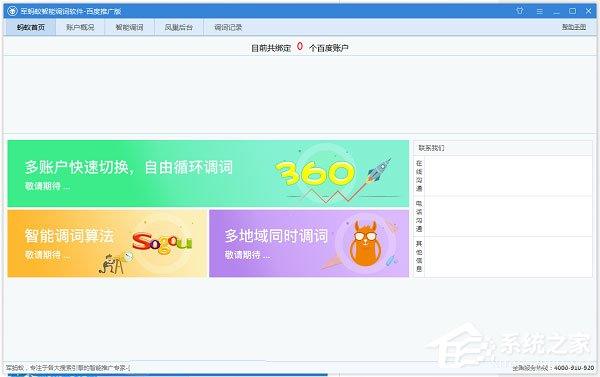Click the ant logo in the title bar

(12, 11)
